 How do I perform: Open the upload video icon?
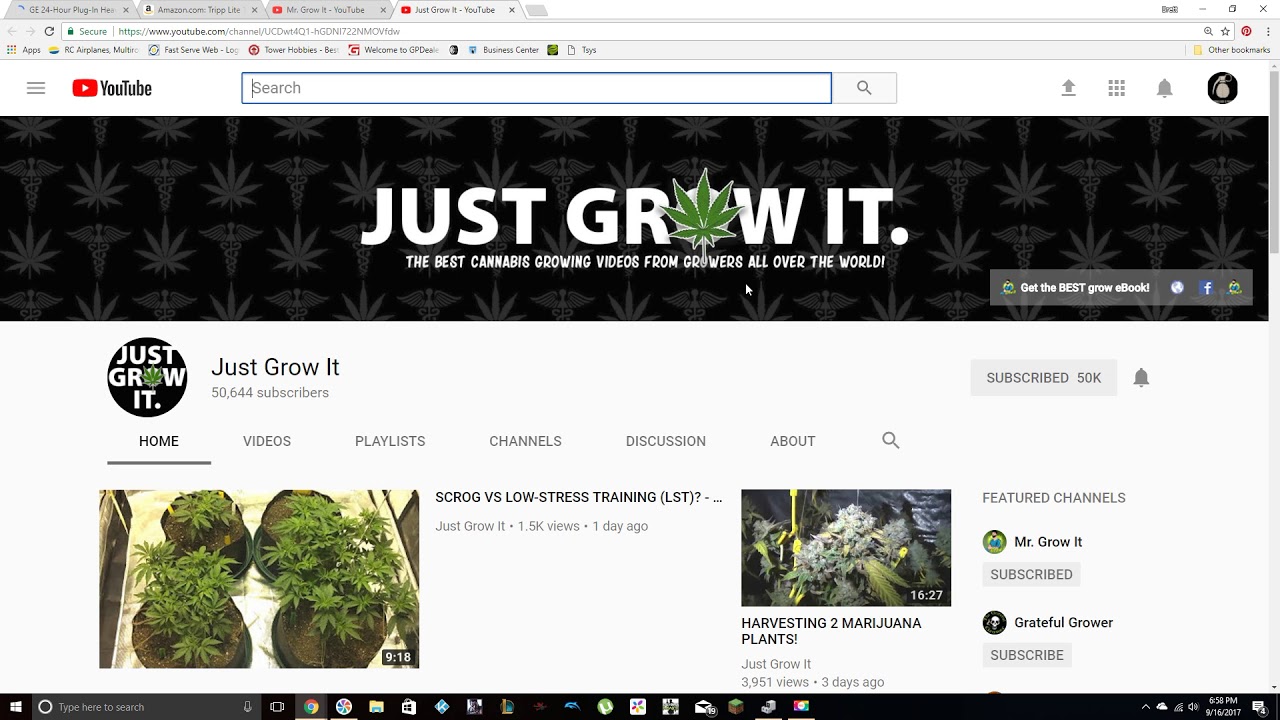pos(1068,88)
